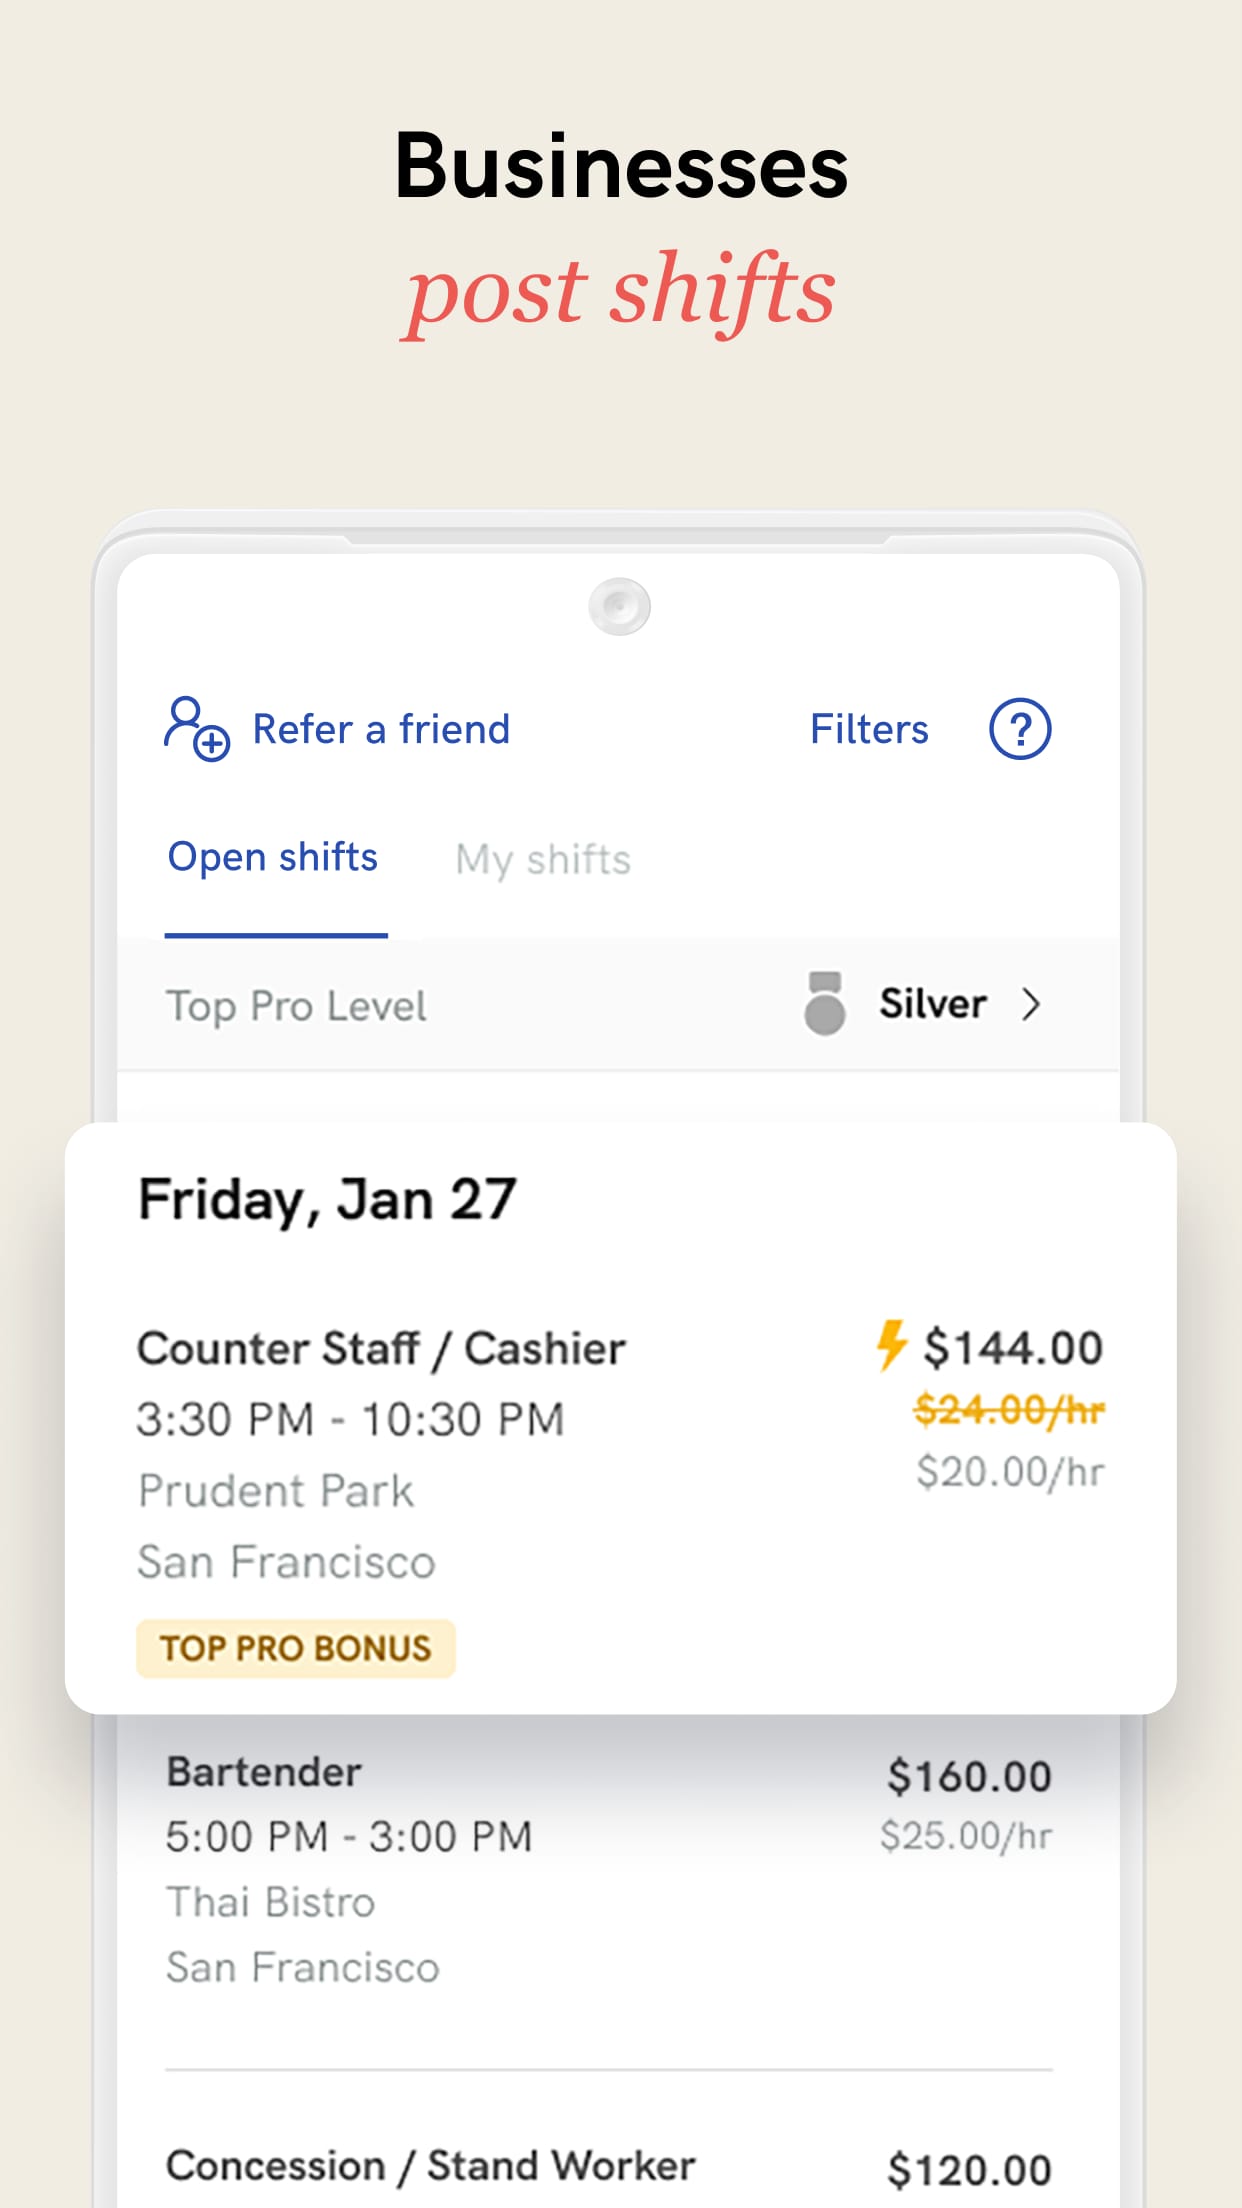The width and height of the screenshot is (1242, 2208).
Task: Expand Top Pro Level chevron arrow
Action: (1031, 1004)
